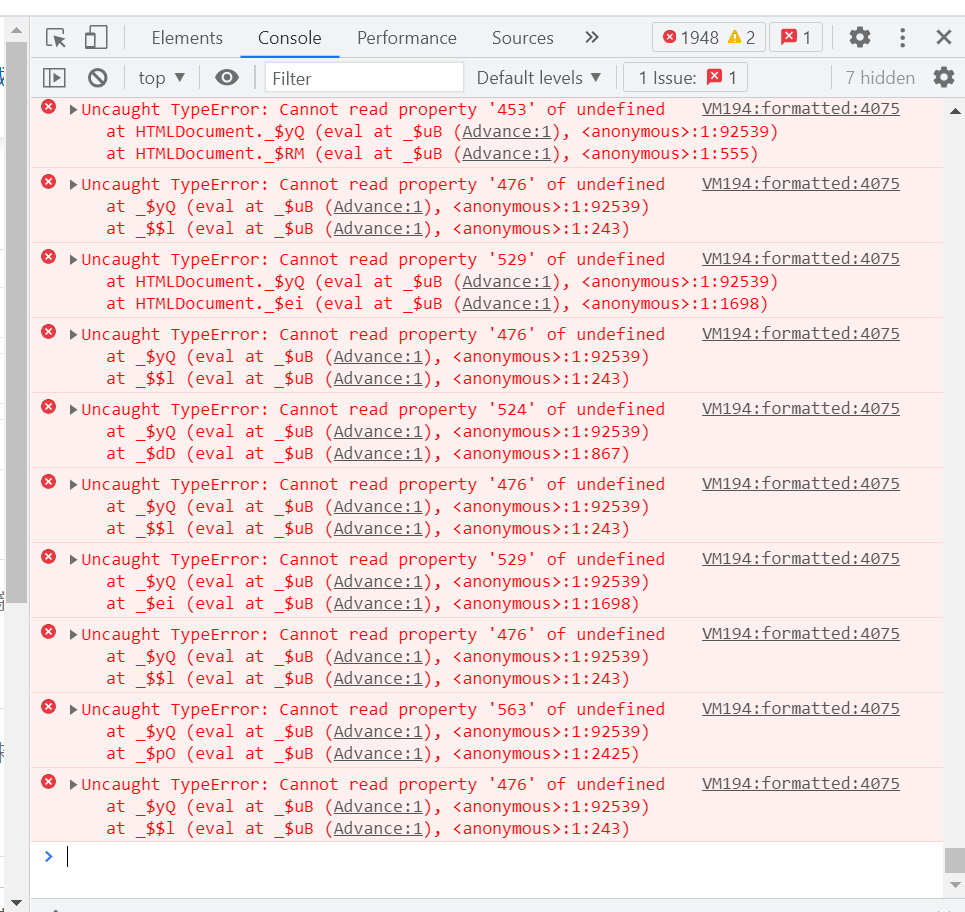Click the error icon of the '563' error
965x912 pixels.
coord(49,706)
